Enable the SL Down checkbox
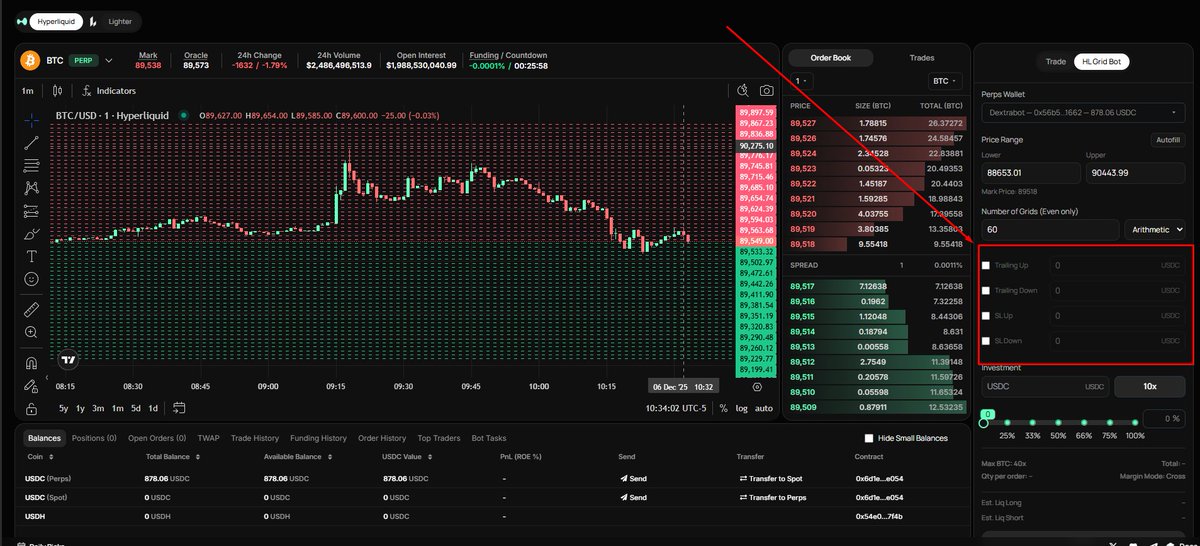 point(986,341)
